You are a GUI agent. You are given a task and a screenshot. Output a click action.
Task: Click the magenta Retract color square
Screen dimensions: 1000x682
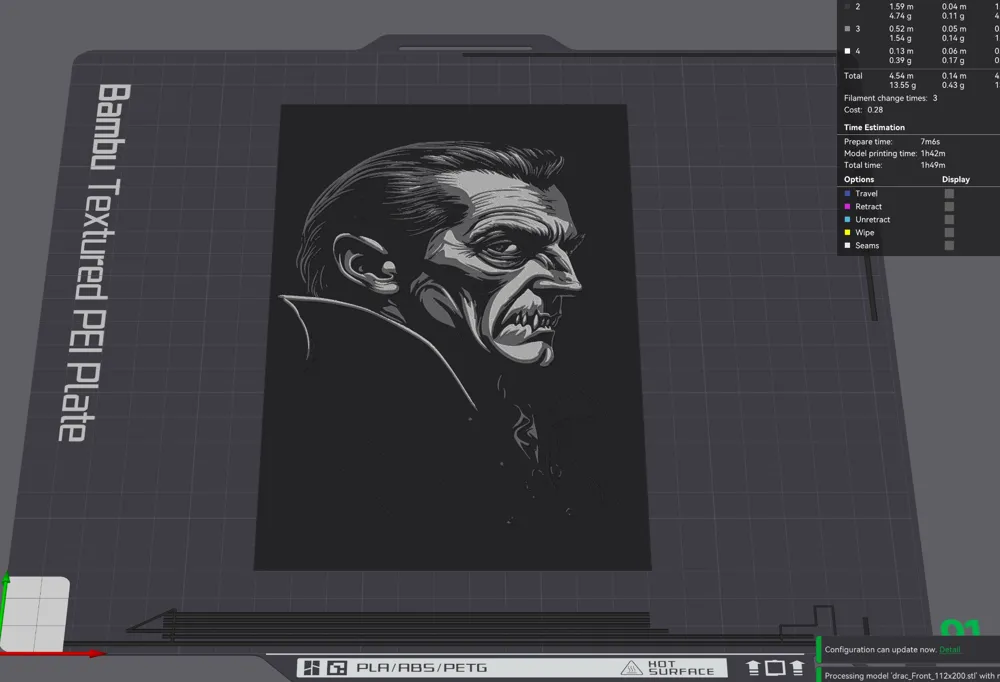[x=848, y=207]
